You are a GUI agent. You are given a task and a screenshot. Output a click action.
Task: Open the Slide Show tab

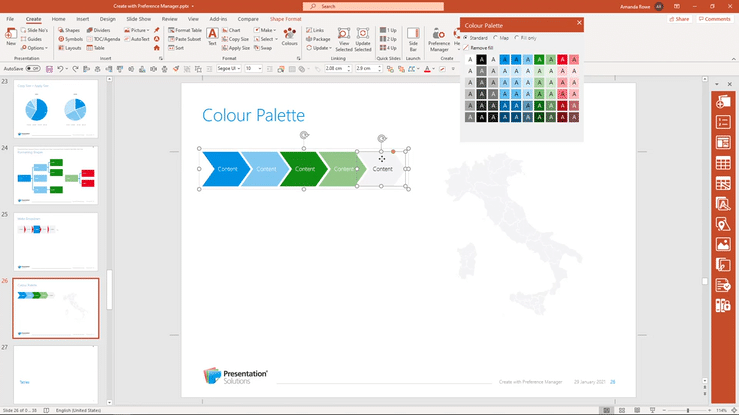click(138, 19)
